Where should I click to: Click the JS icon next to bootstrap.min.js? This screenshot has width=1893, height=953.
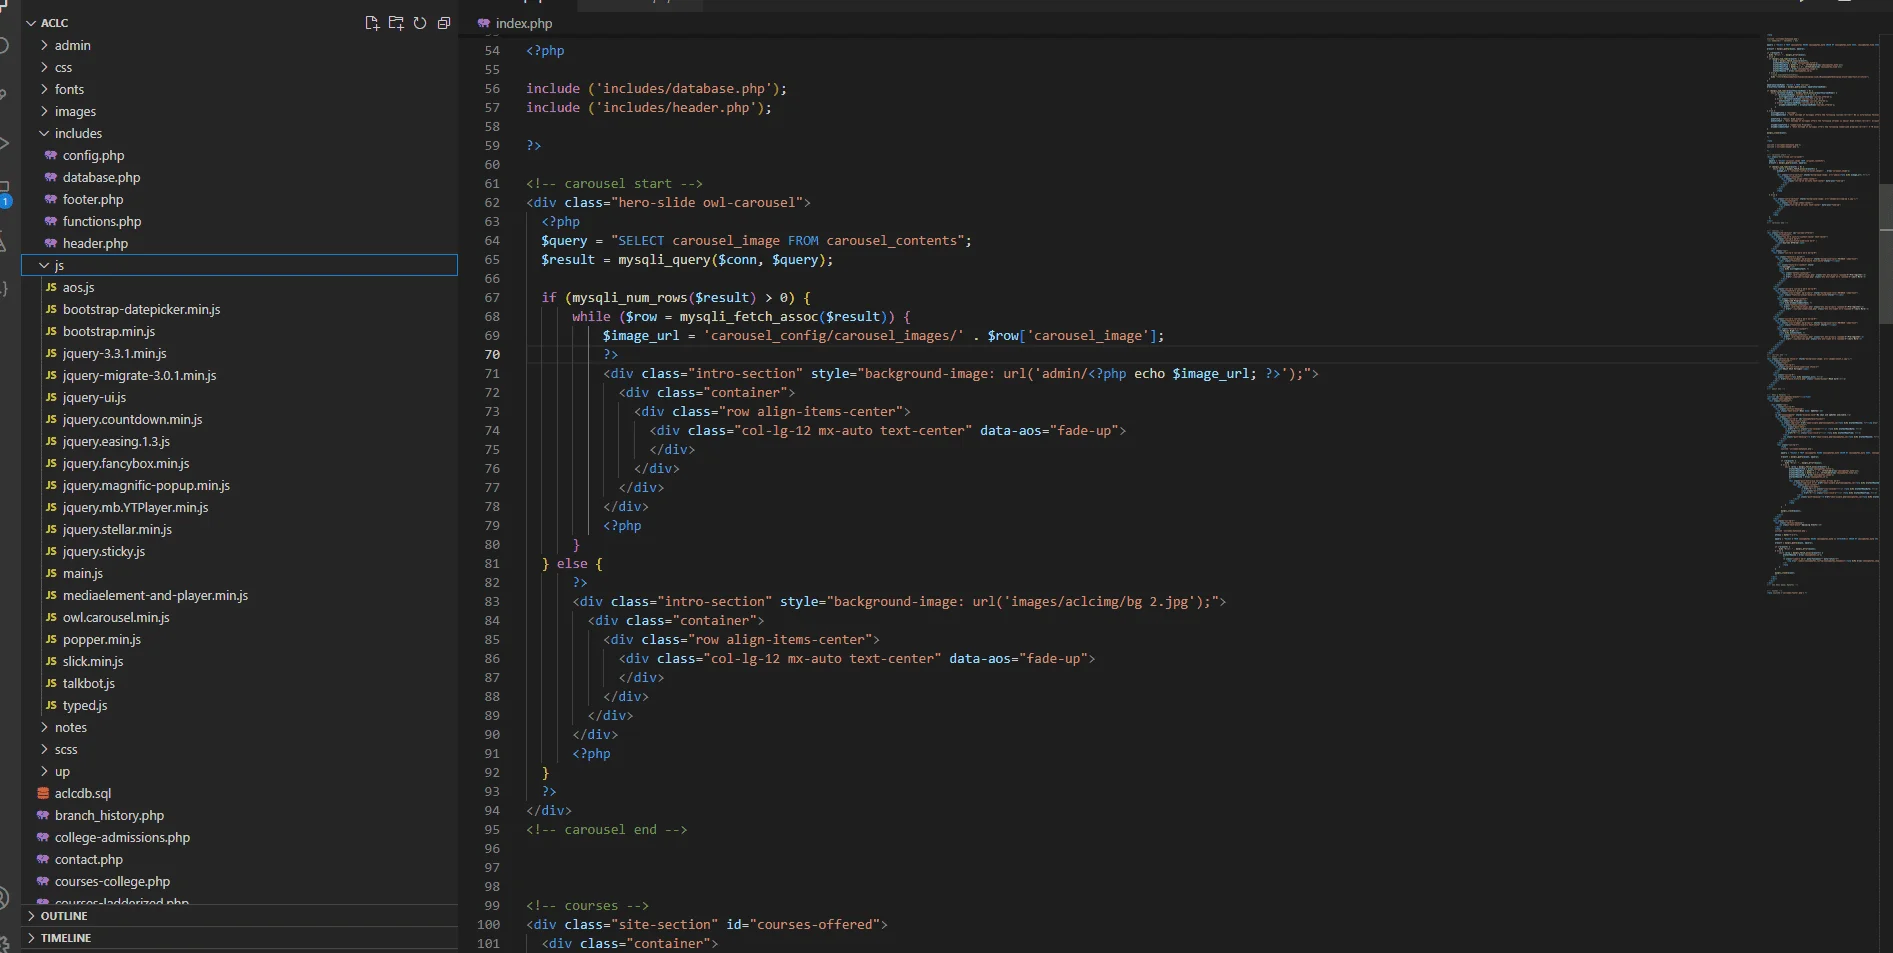[51, 331]
